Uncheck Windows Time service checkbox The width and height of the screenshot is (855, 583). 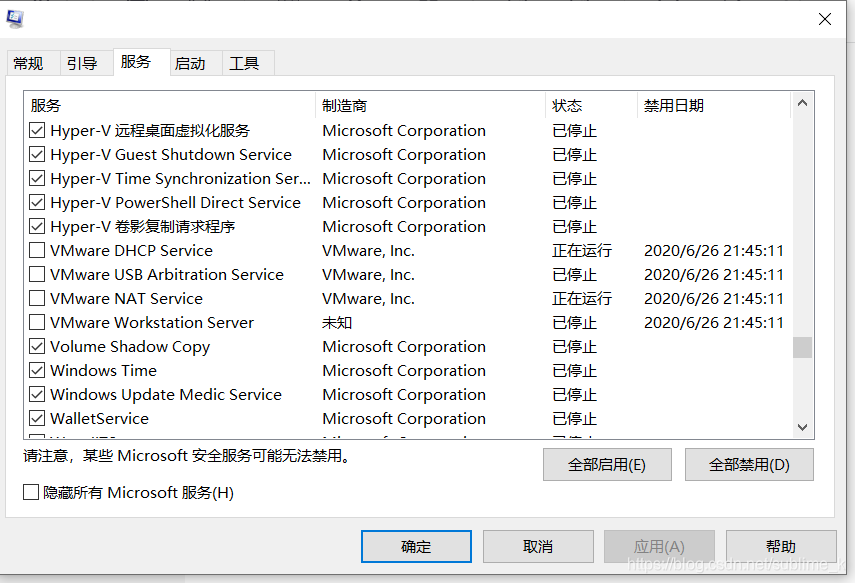point(37,370)
